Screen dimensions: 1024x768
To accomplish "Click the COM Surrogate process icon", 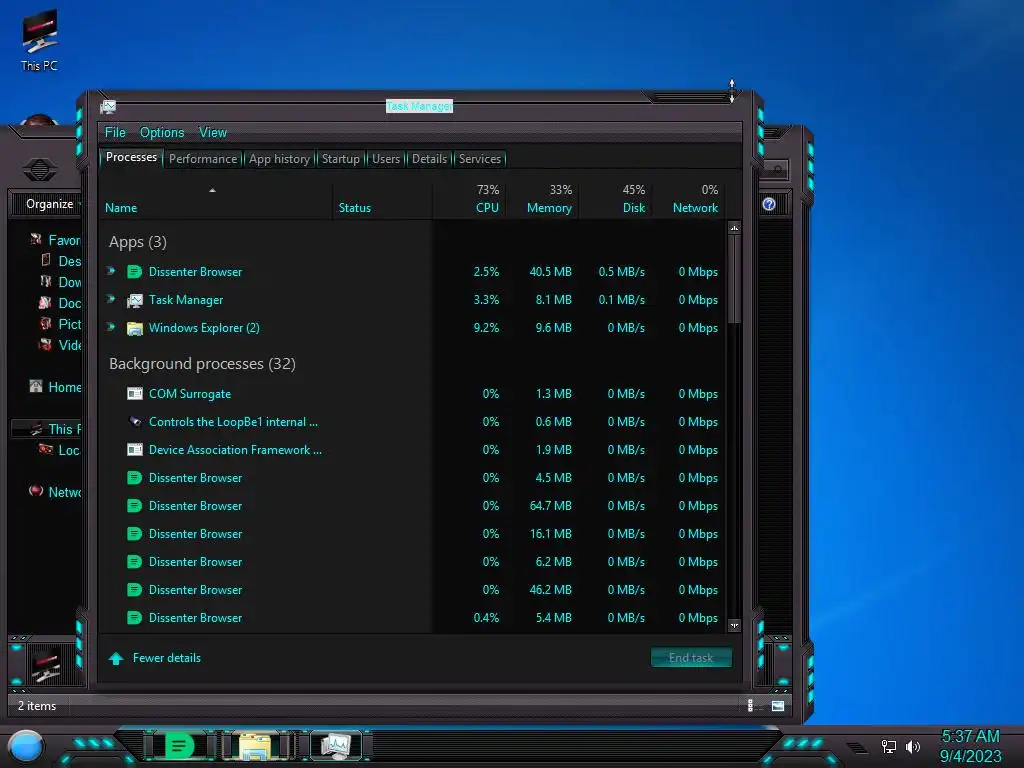I will (135, 394).
